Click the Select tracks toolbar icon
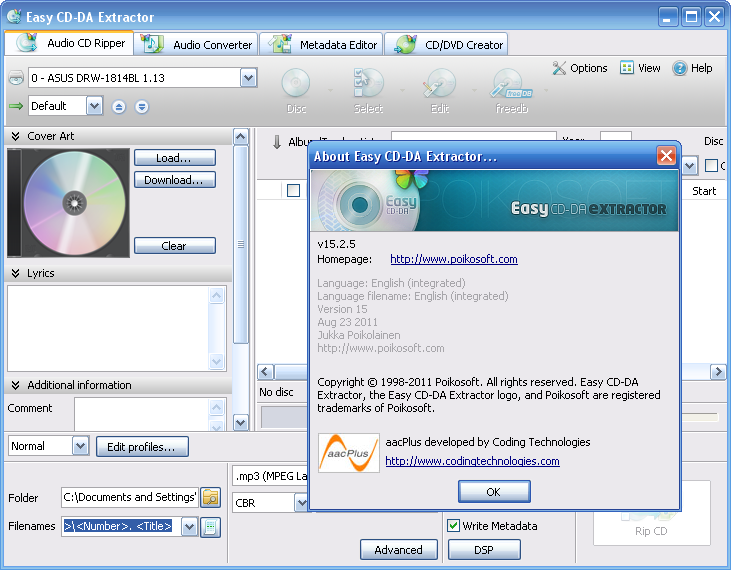The image size is (731, 570). click(x=368, y=84)
